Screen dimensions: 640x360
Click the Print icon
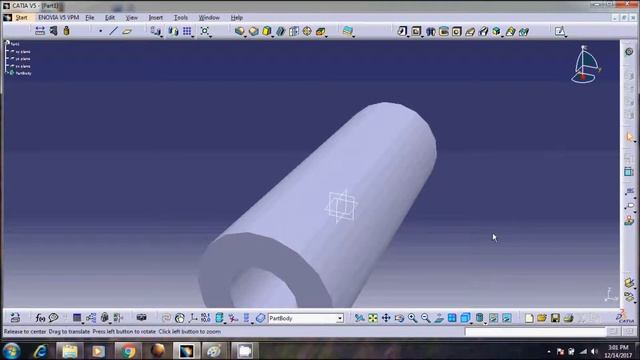pos(569,318)
